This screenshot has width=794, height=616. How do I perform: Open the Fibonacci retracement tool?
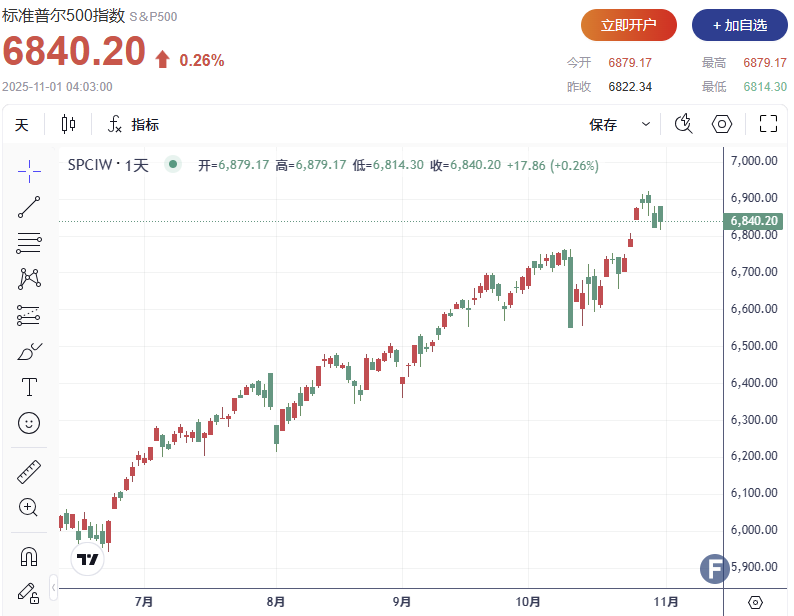click(x=29, y=242)
